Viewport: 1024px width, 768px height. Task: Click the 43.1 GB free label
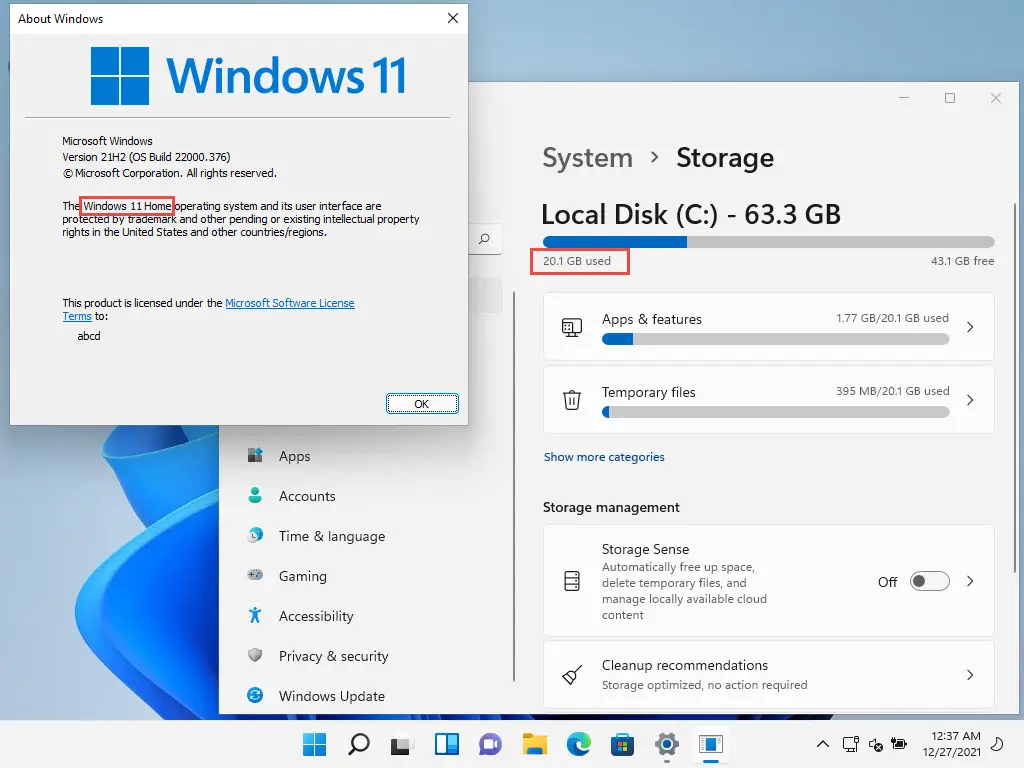coord(963,261)
